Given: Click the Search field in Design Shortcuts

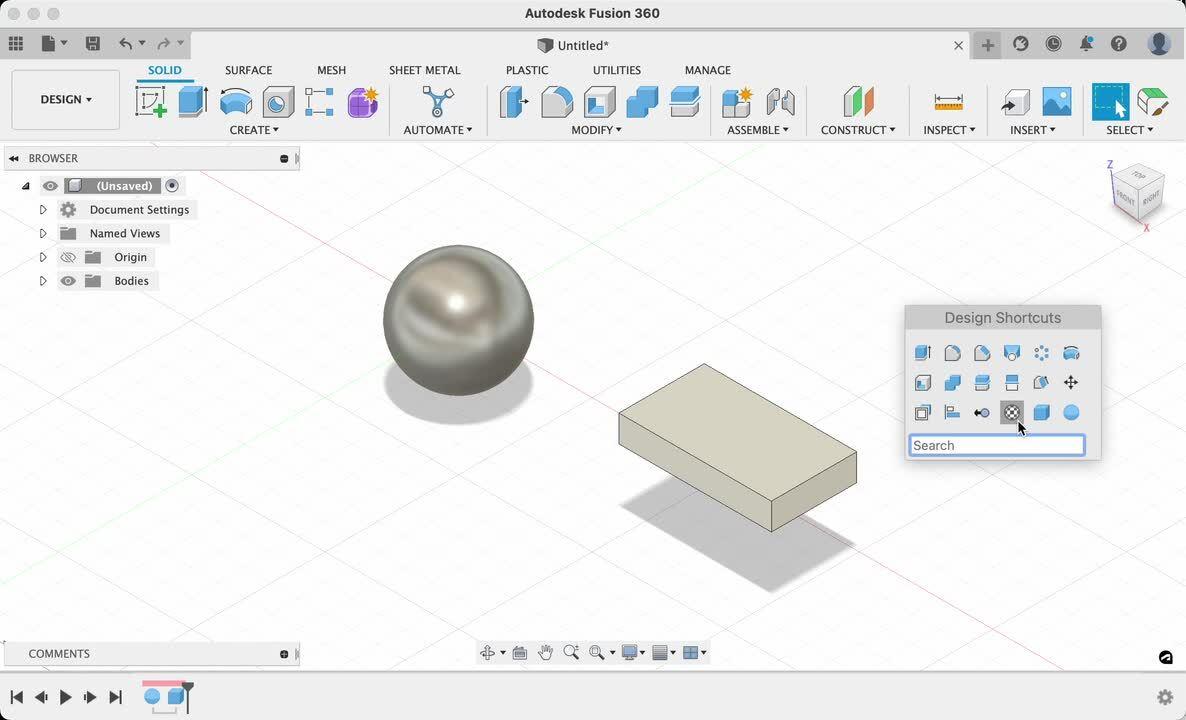Looking at the screenshot, I should pos(997,445).
